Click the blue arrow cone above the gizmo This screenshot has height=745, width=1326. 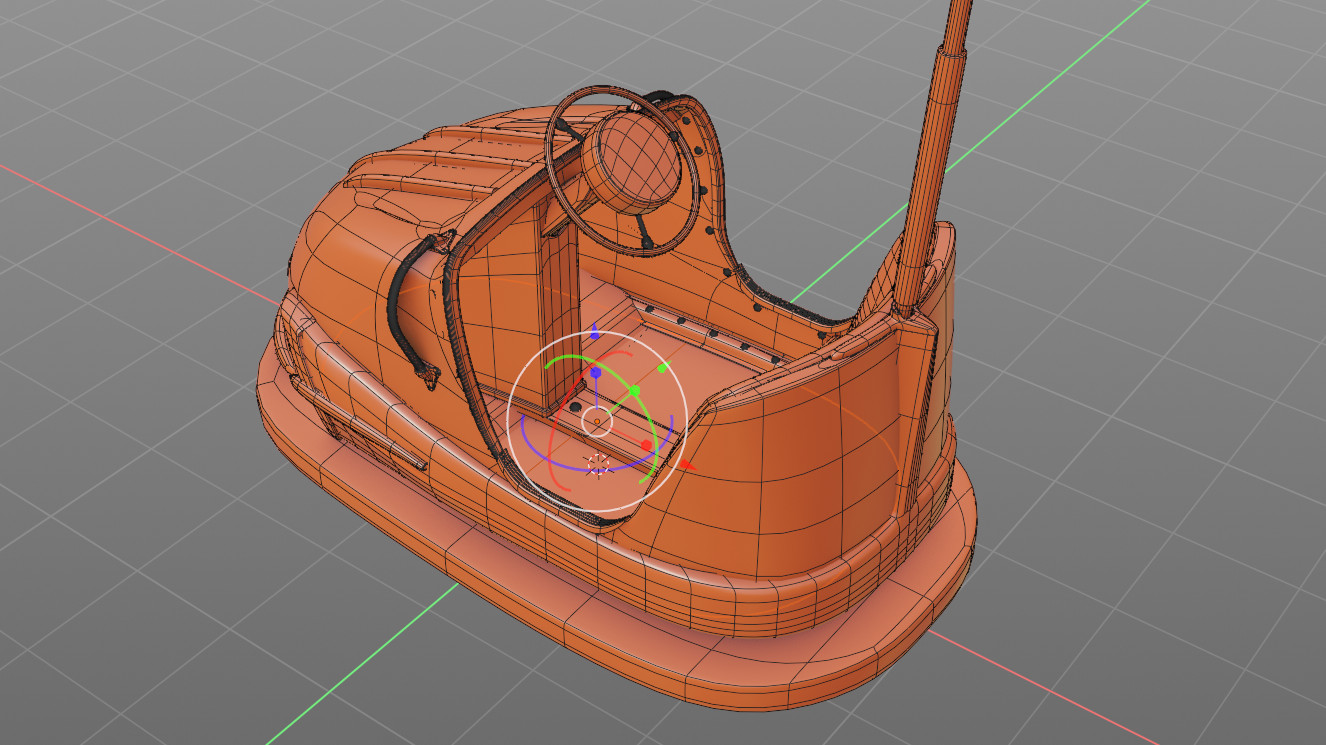(594, 331)
